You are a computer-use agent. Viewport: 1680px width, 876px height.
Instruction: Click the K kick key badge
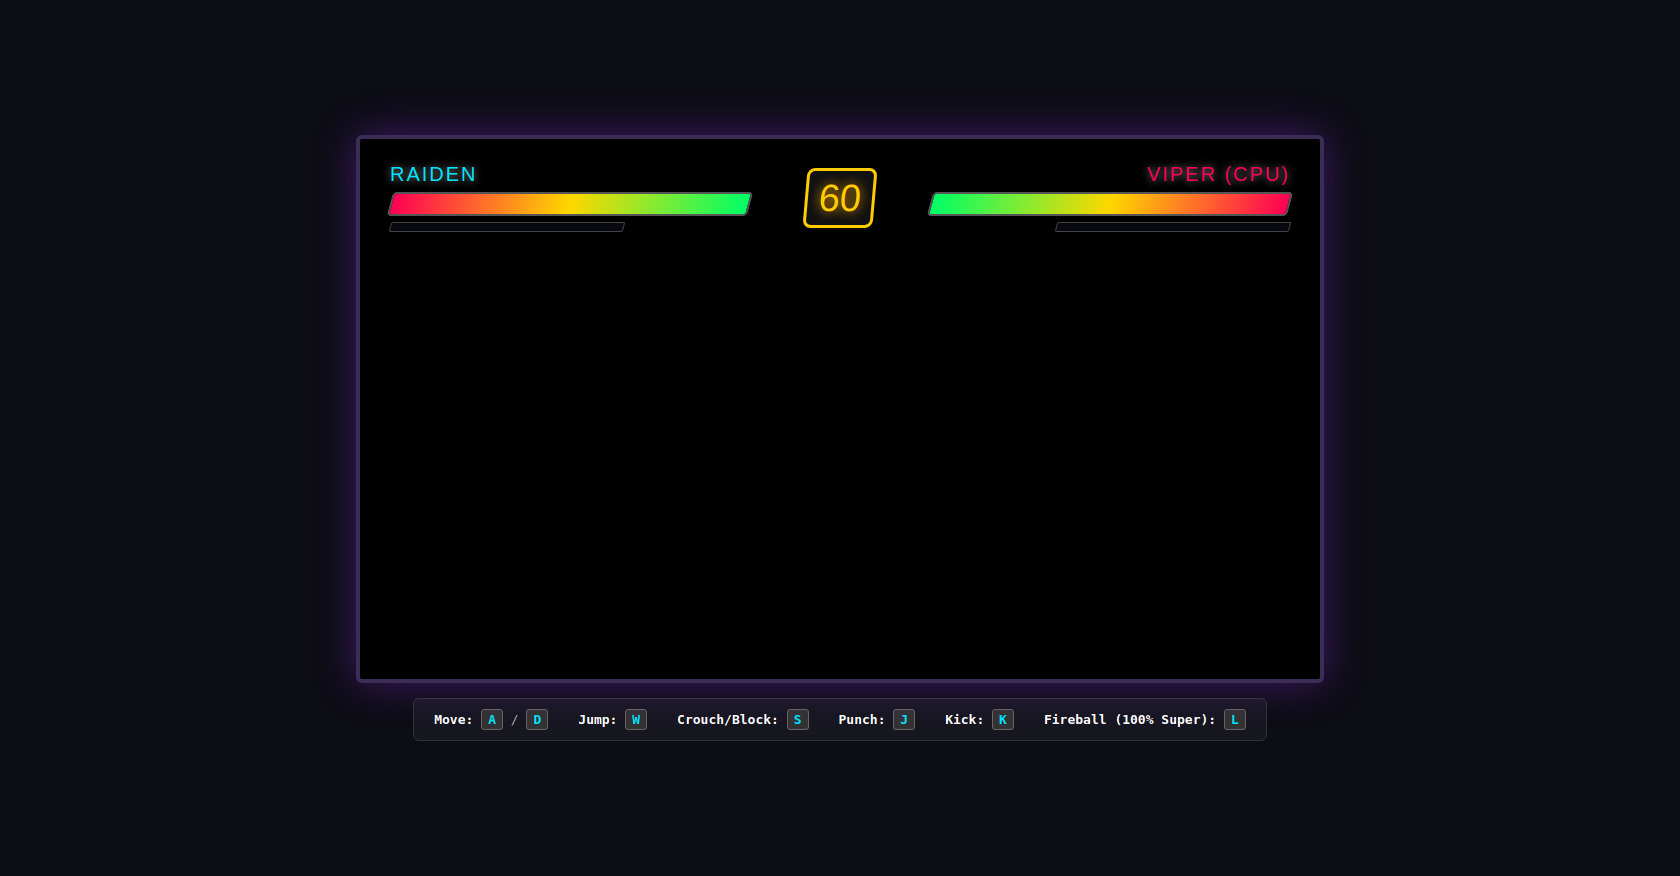tap(1003, 720)
